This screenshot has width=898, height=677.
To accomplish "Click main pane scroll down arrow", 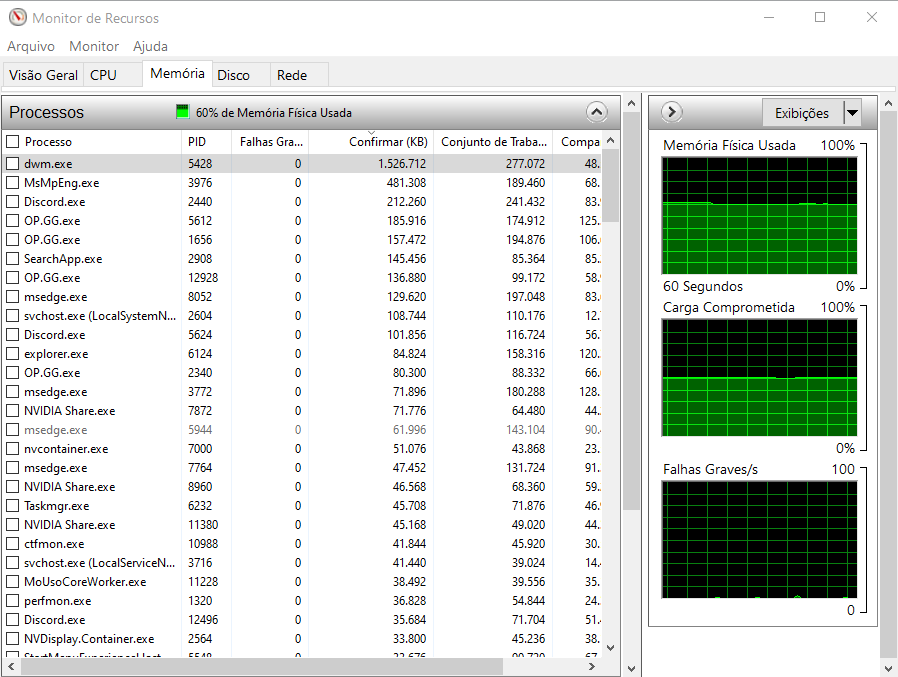I will [631, 668].
